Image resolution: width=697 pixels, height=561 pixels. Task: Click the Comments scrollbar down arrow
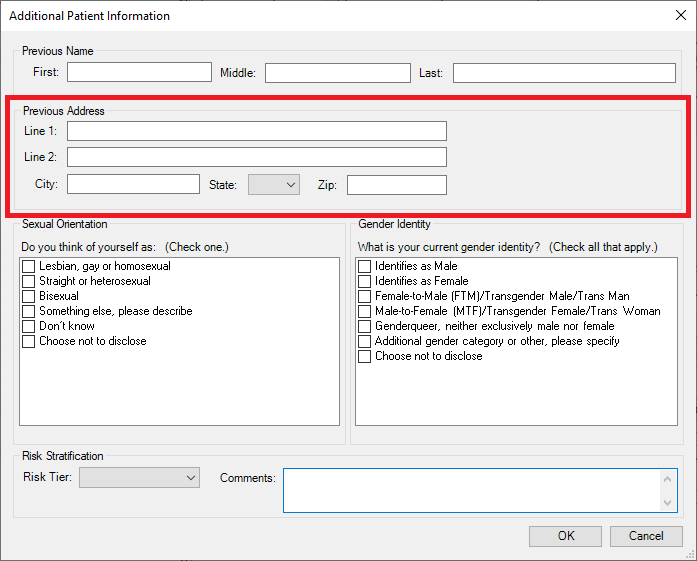(x=669, y=503)
